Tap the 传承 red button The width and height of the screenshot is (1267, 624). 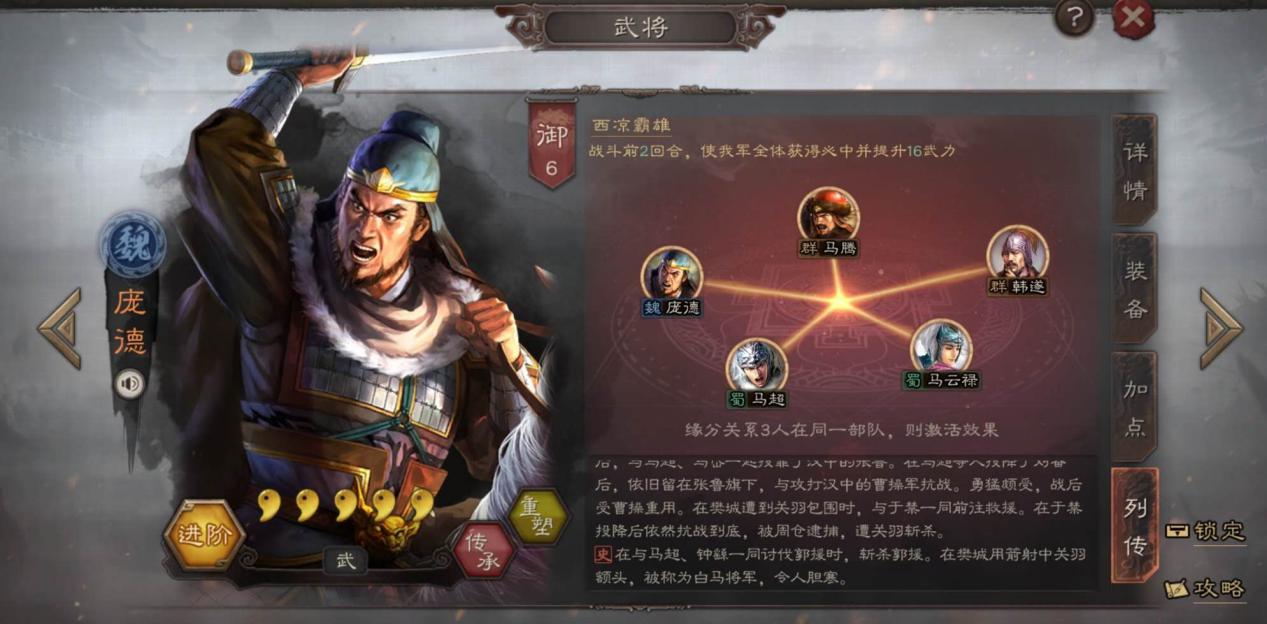pyautogui.click(x=485, y=549)
